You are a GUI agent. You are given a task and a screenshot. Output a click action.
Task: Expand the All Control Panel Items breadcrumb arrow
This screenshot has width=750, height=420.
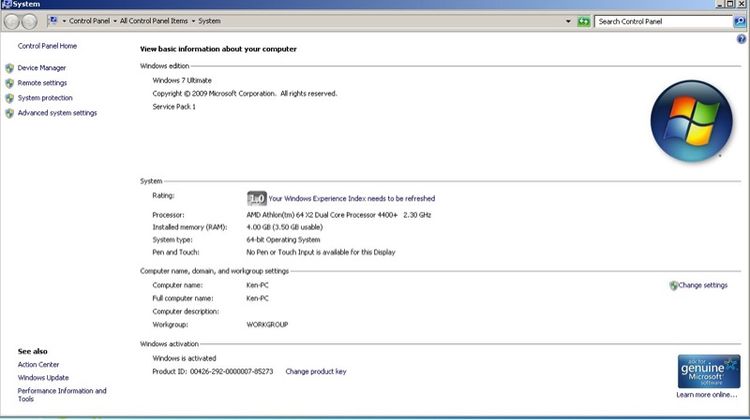193,21
